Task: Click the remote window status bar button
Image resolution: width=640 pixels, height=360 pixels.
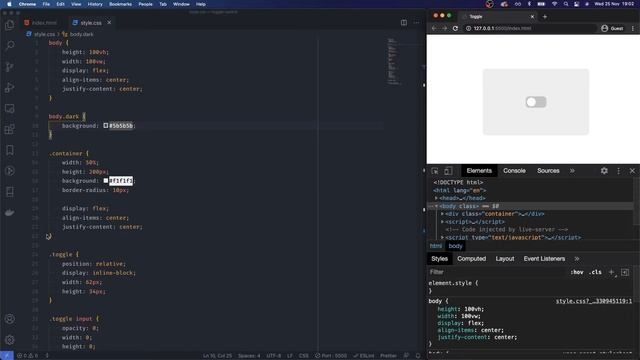Action: [x=7, y=356]
